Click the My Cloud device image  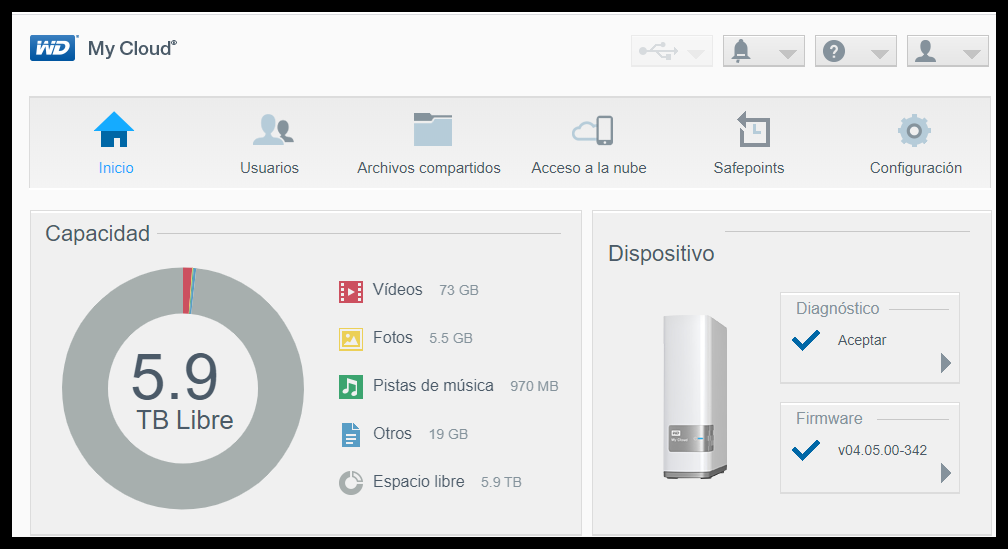(x=695, y=397)
